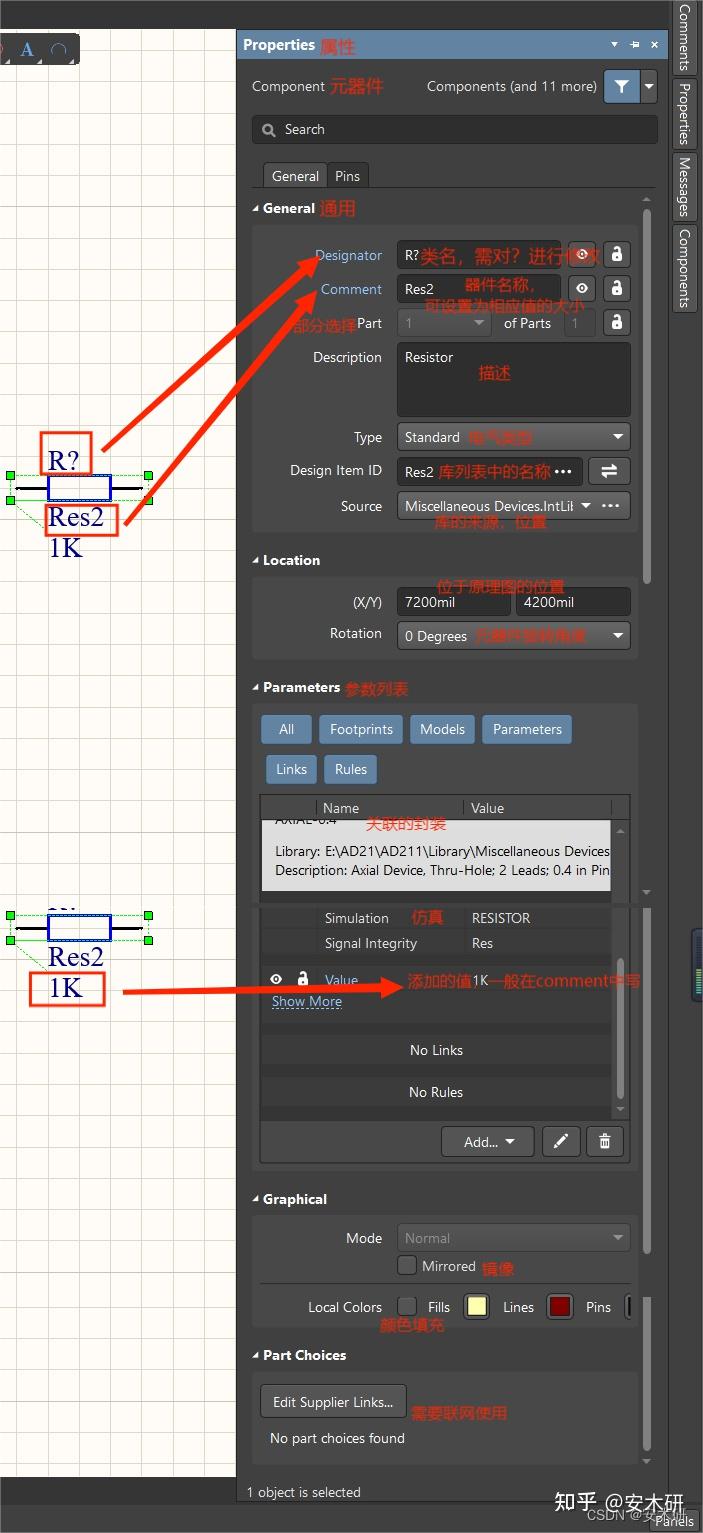
Task: Open the Messages side panel tab
Action: [685, 186]
